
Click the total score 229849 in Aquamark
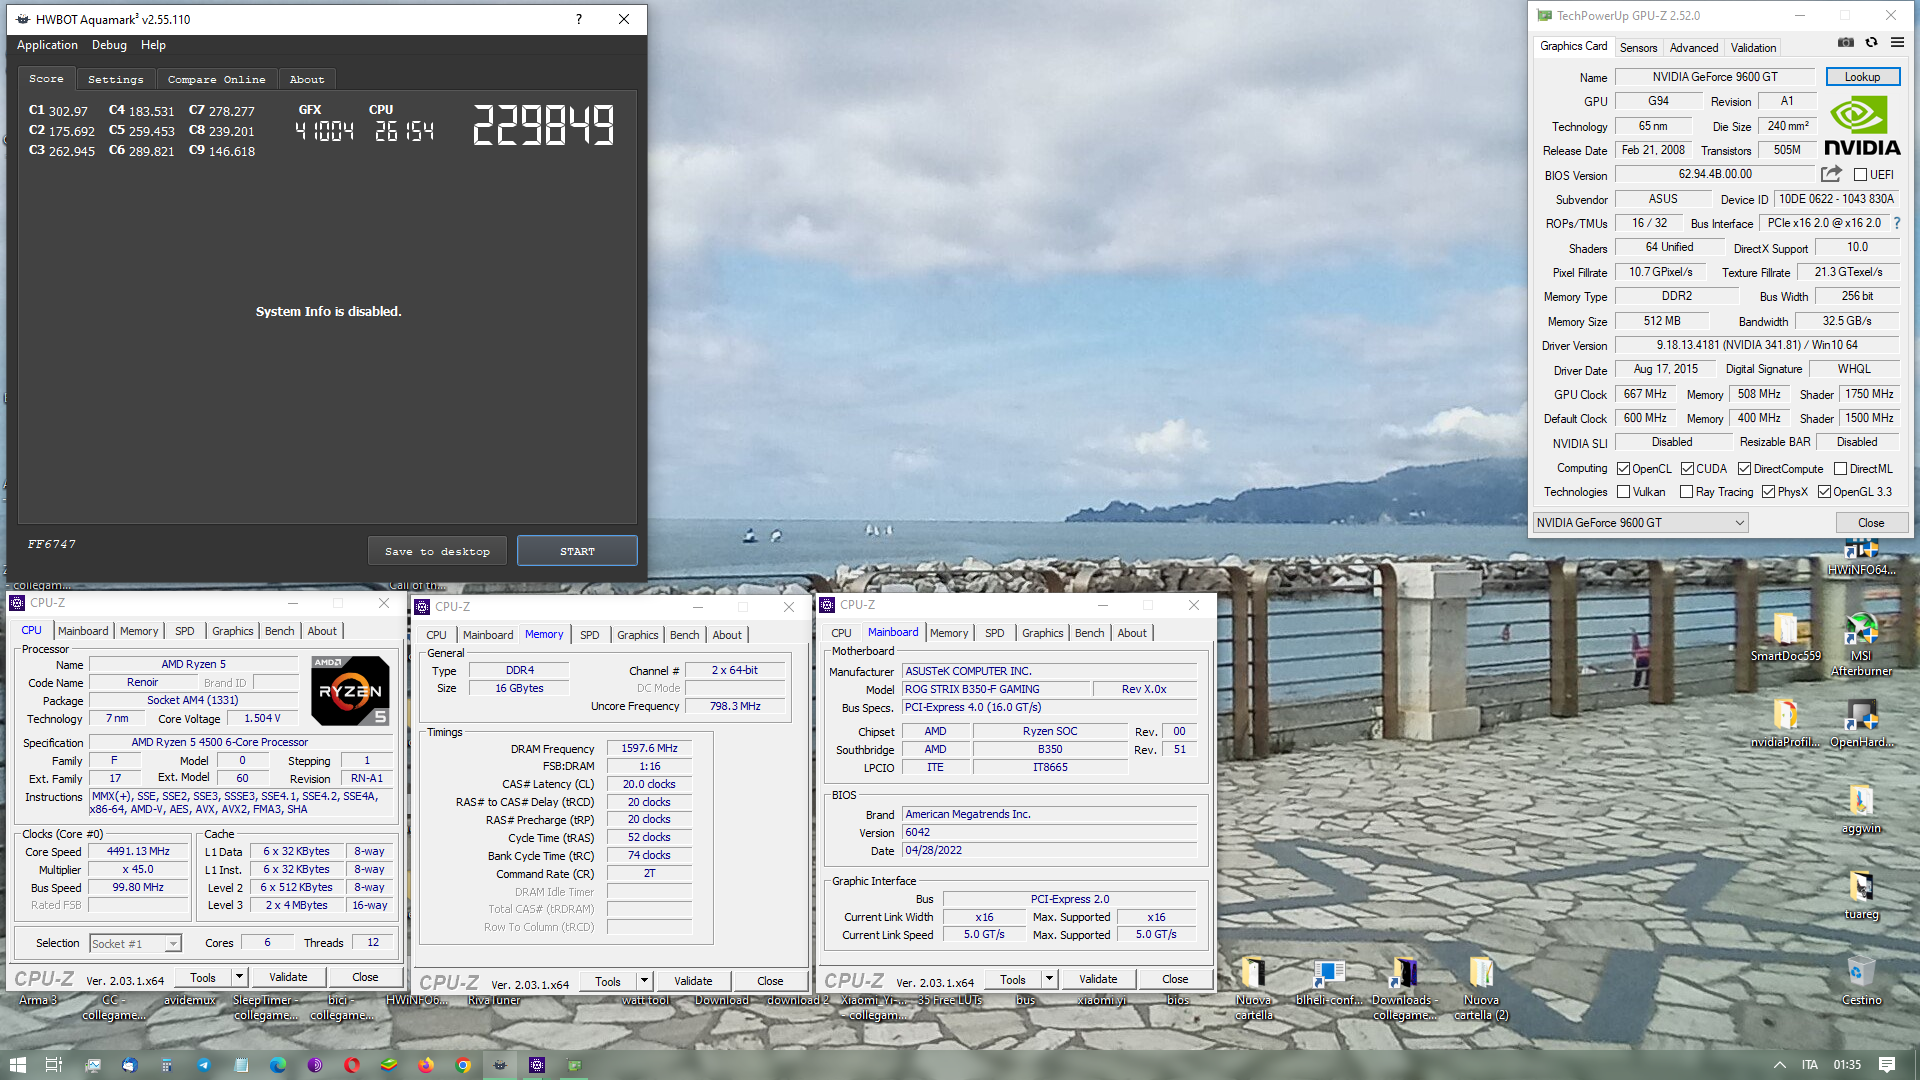coord(543,126)
